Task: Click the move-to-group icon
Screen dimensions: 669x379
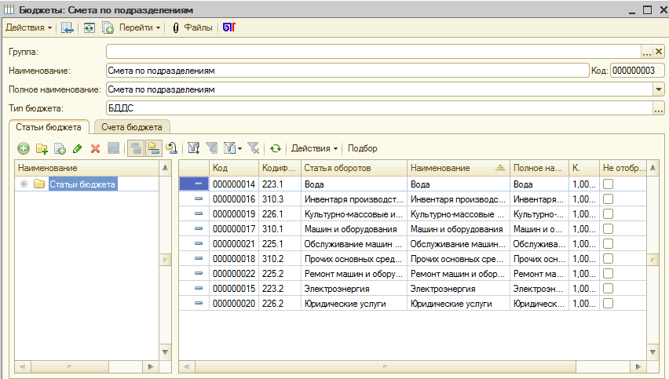Action: coord(172,149)
